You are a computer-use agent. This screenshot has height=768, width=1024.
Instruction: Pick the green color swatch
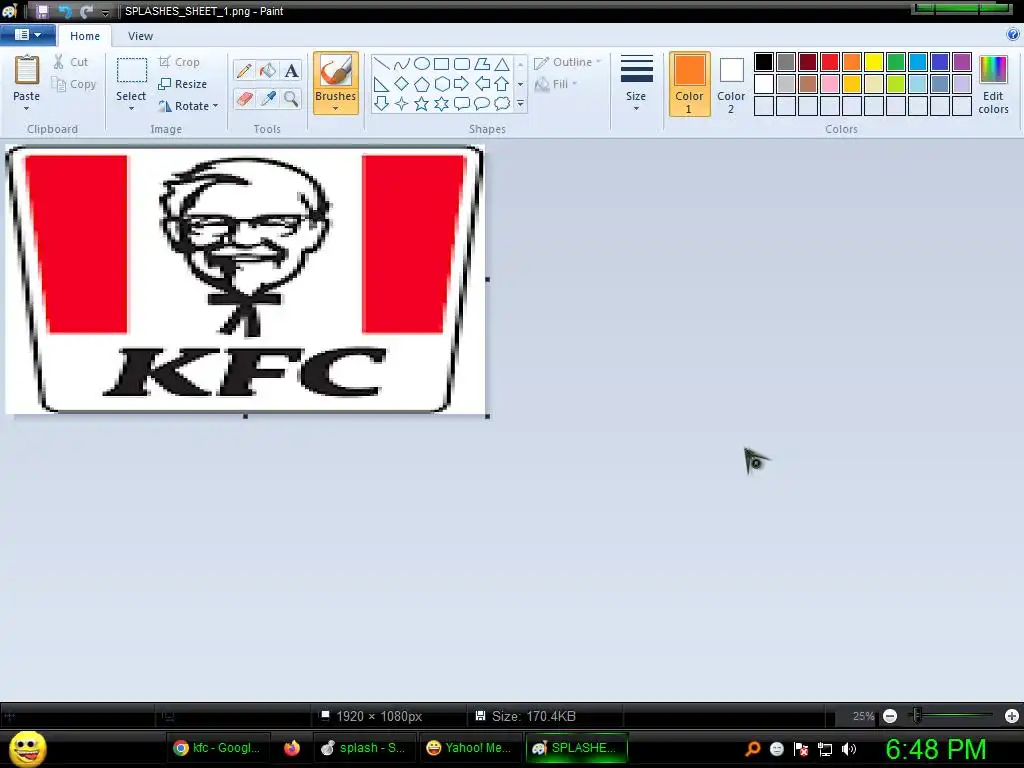tap(896, 62)
